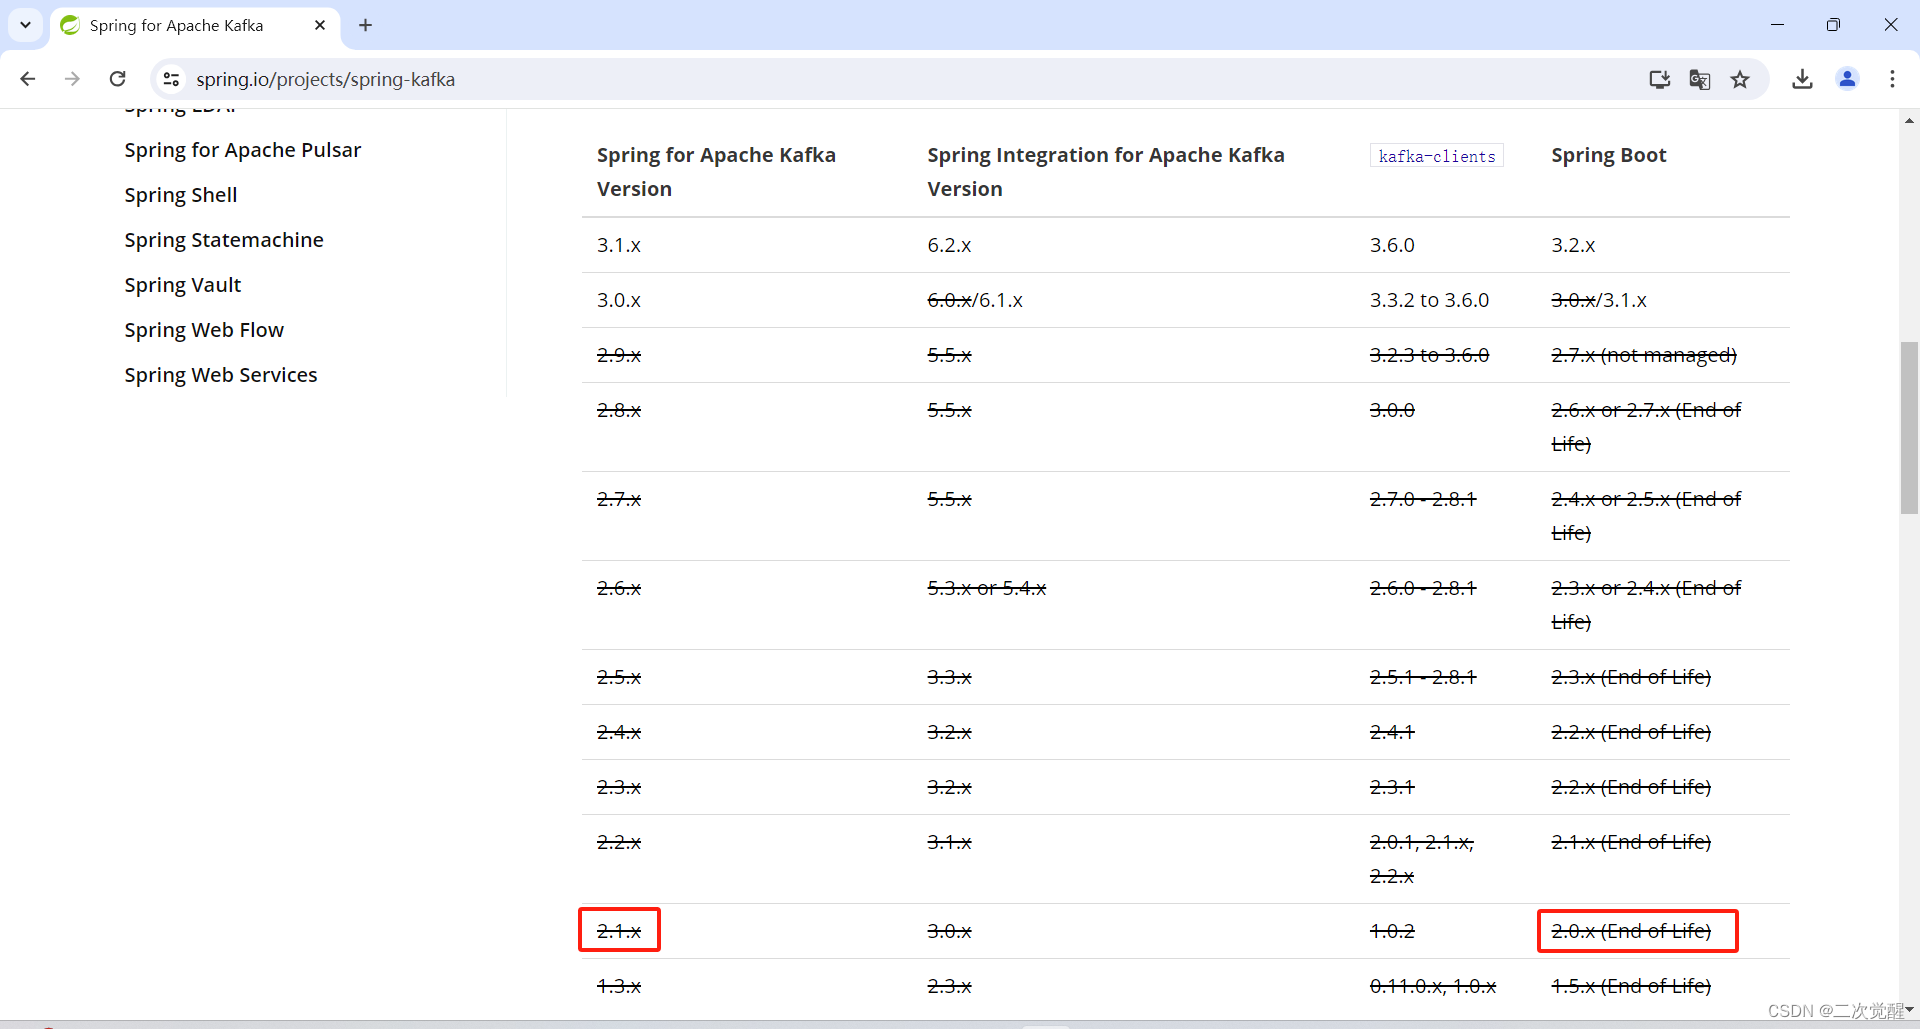Bookmark this page with the star icon
Viewport: 1920px width, 1029px height.
(x=1740, y=79)
